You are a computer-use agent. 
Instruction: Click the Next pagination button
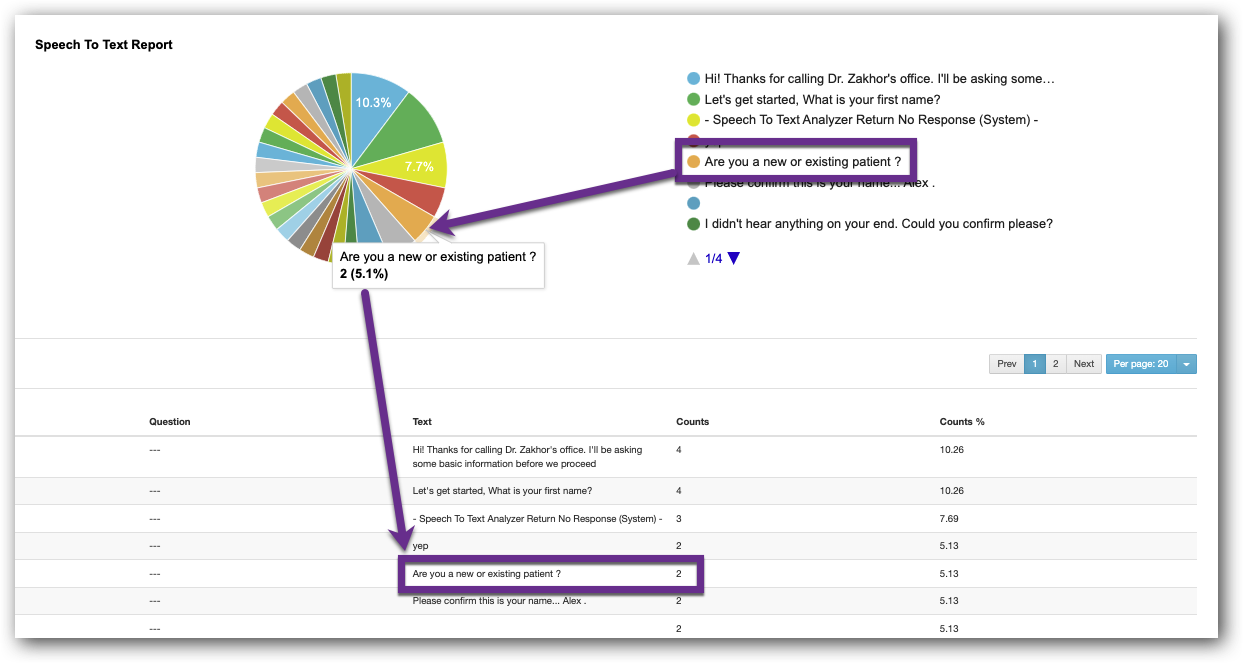(x=1083, y=364)
